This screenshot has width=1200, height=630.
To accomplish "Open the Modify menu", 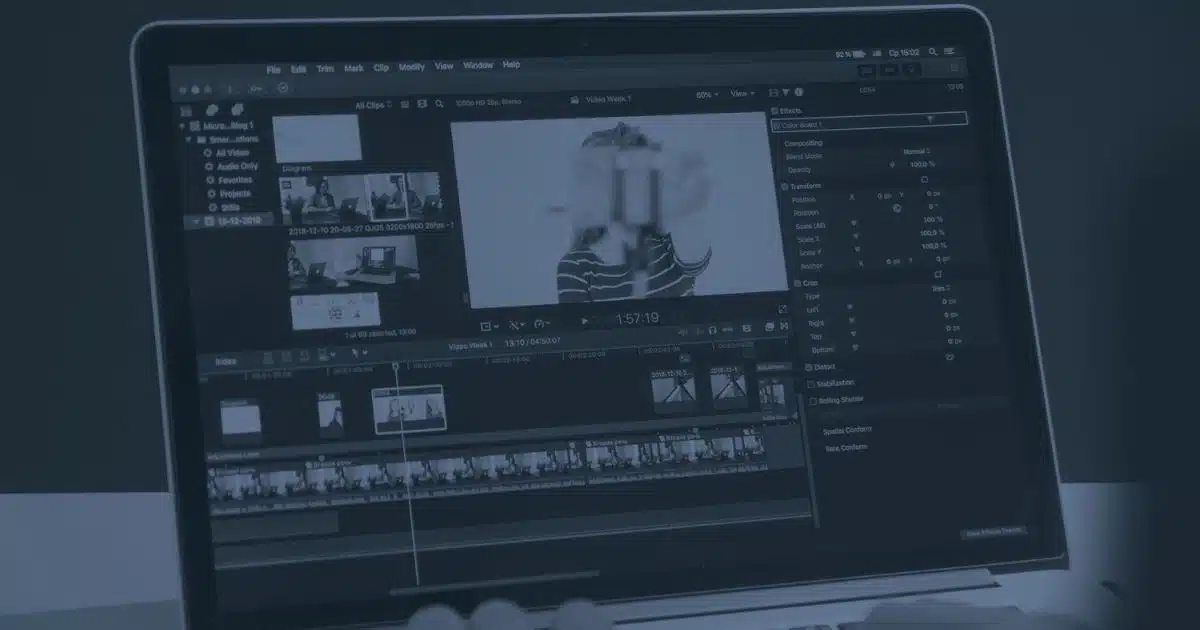I will 412,67.
